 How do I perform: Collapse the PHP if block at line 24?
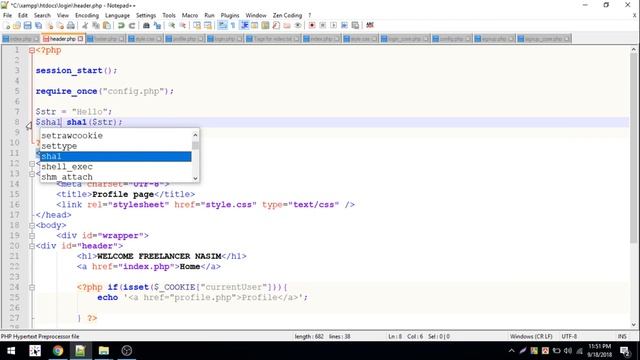(32, 287)
